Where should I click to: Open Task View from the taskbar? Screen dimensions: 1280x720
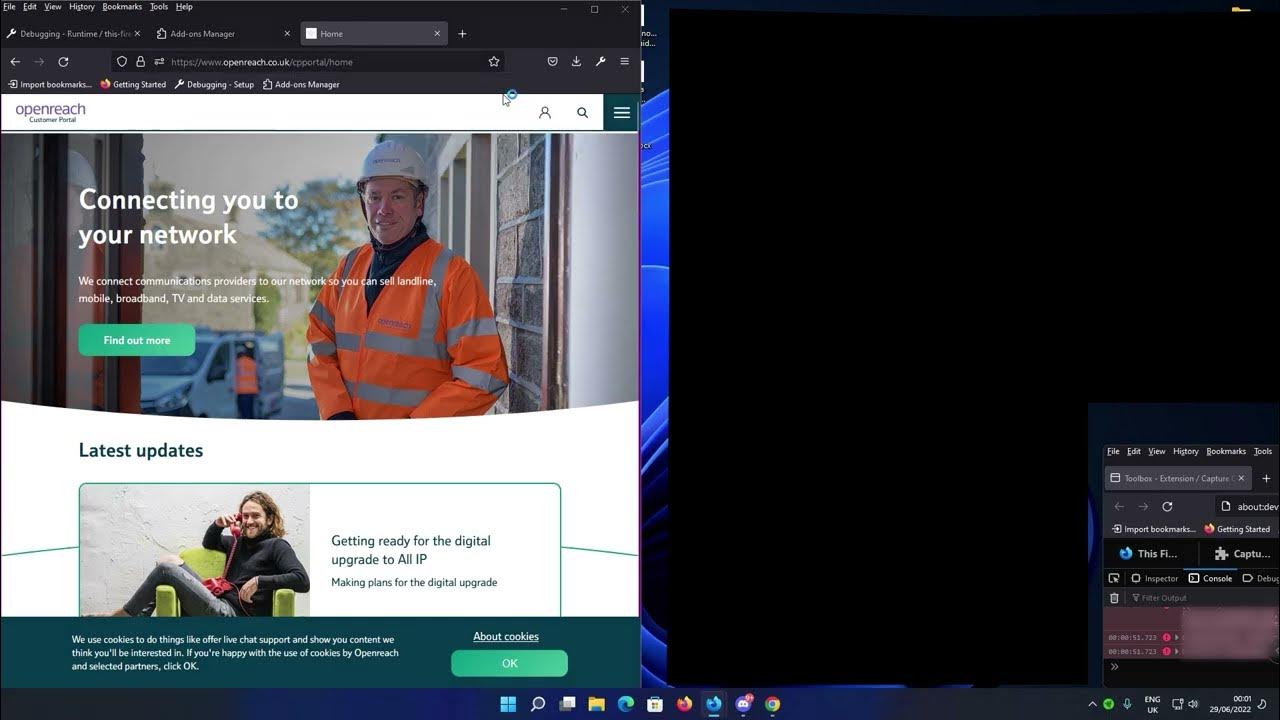567,704
